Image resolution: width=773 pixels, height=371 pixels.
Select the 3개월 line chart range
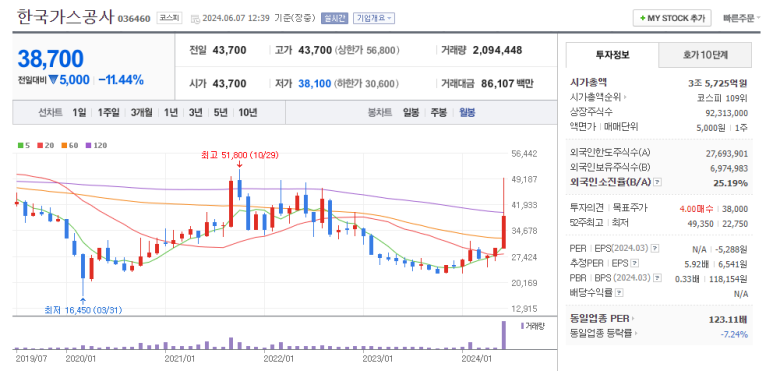(141, 113)
